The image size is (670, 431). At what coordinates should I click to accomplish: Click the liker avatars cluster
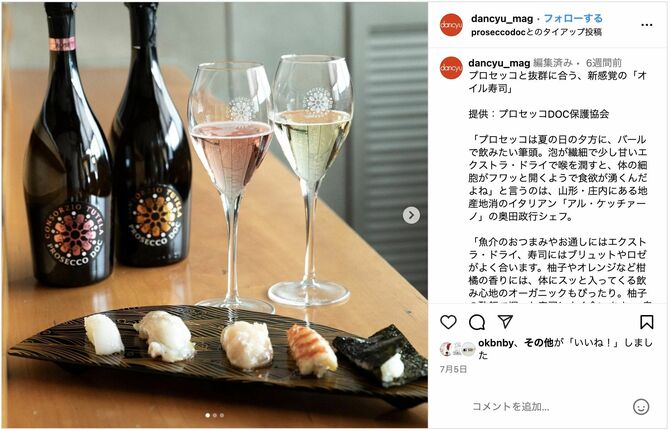[x=457, y=349]
